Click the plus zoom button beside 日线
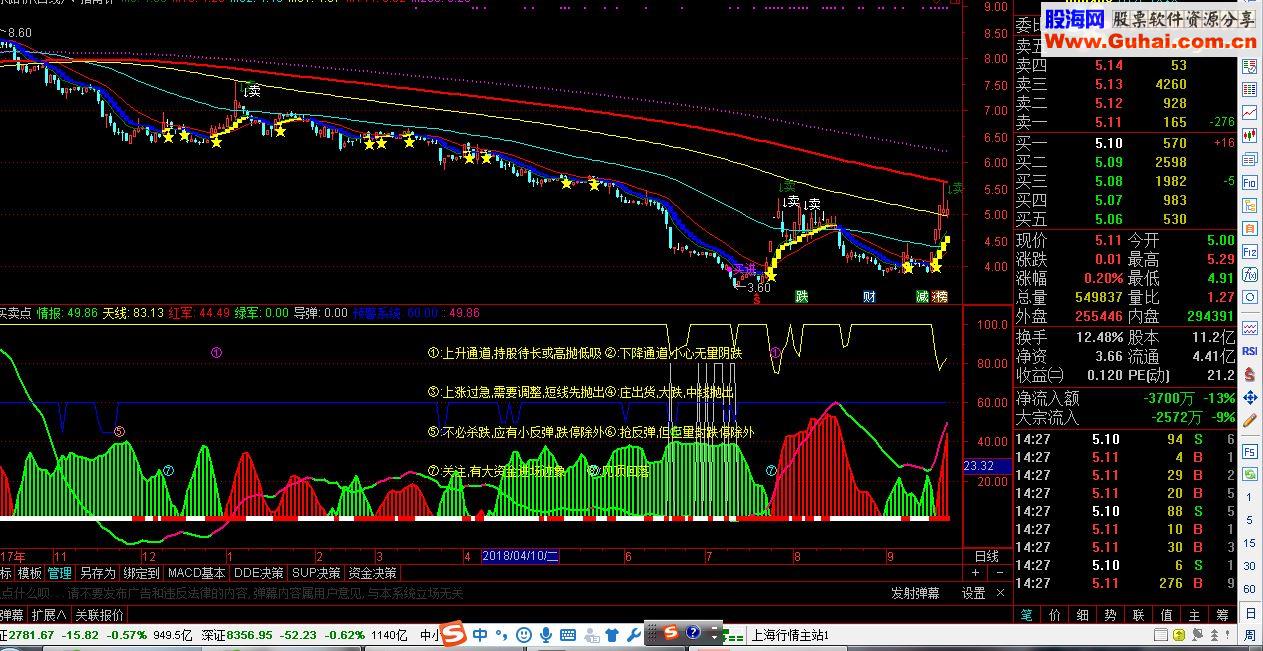1263x651 pixels. coord(976,572)
